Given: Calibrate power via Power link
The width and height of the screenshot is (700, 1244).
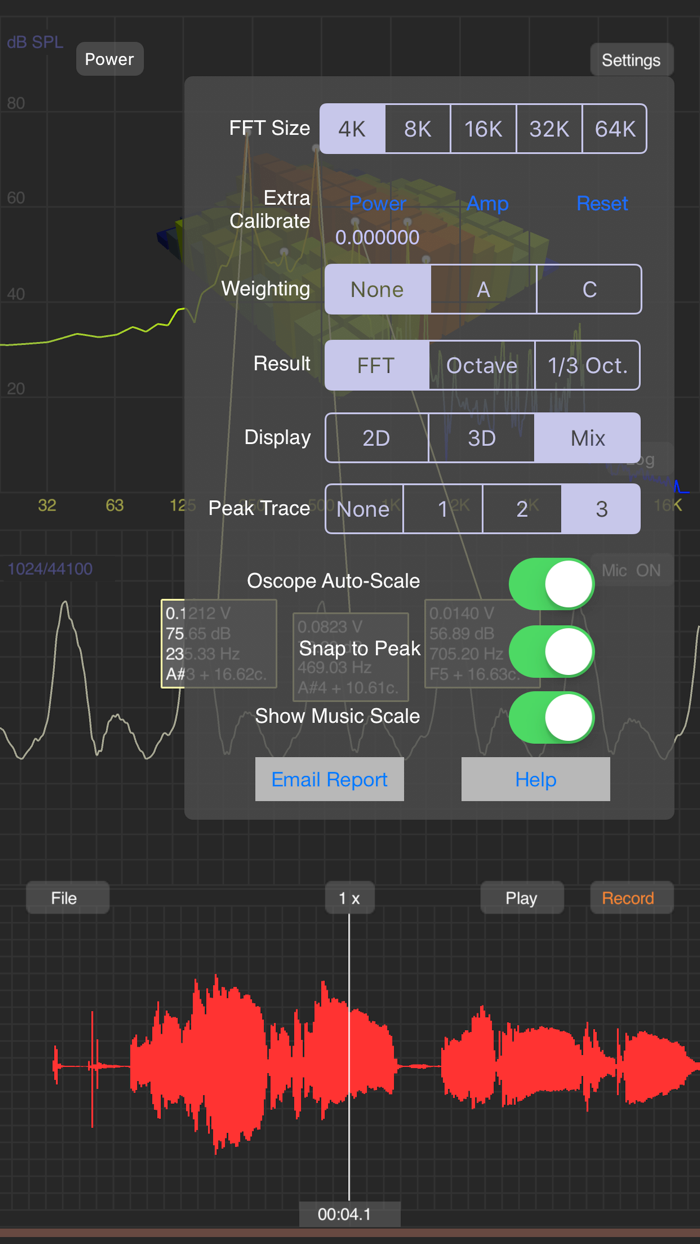Looking at the screenshot, I should coord(377,203).
